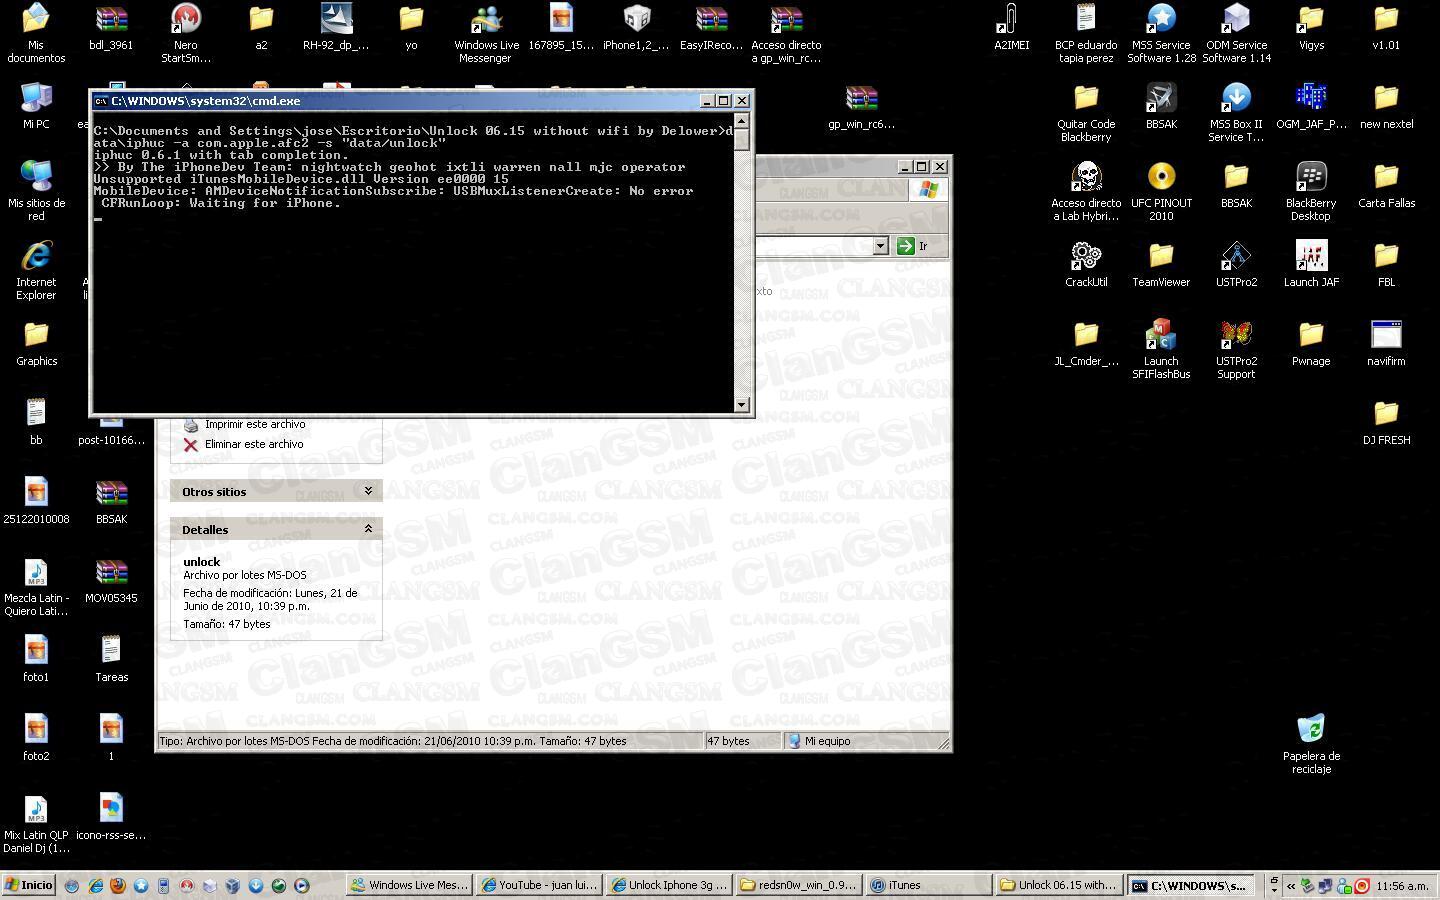1440x900 pixels.
Task: Click the cmd window vertical scroll thumb
Action: [742, 139]
